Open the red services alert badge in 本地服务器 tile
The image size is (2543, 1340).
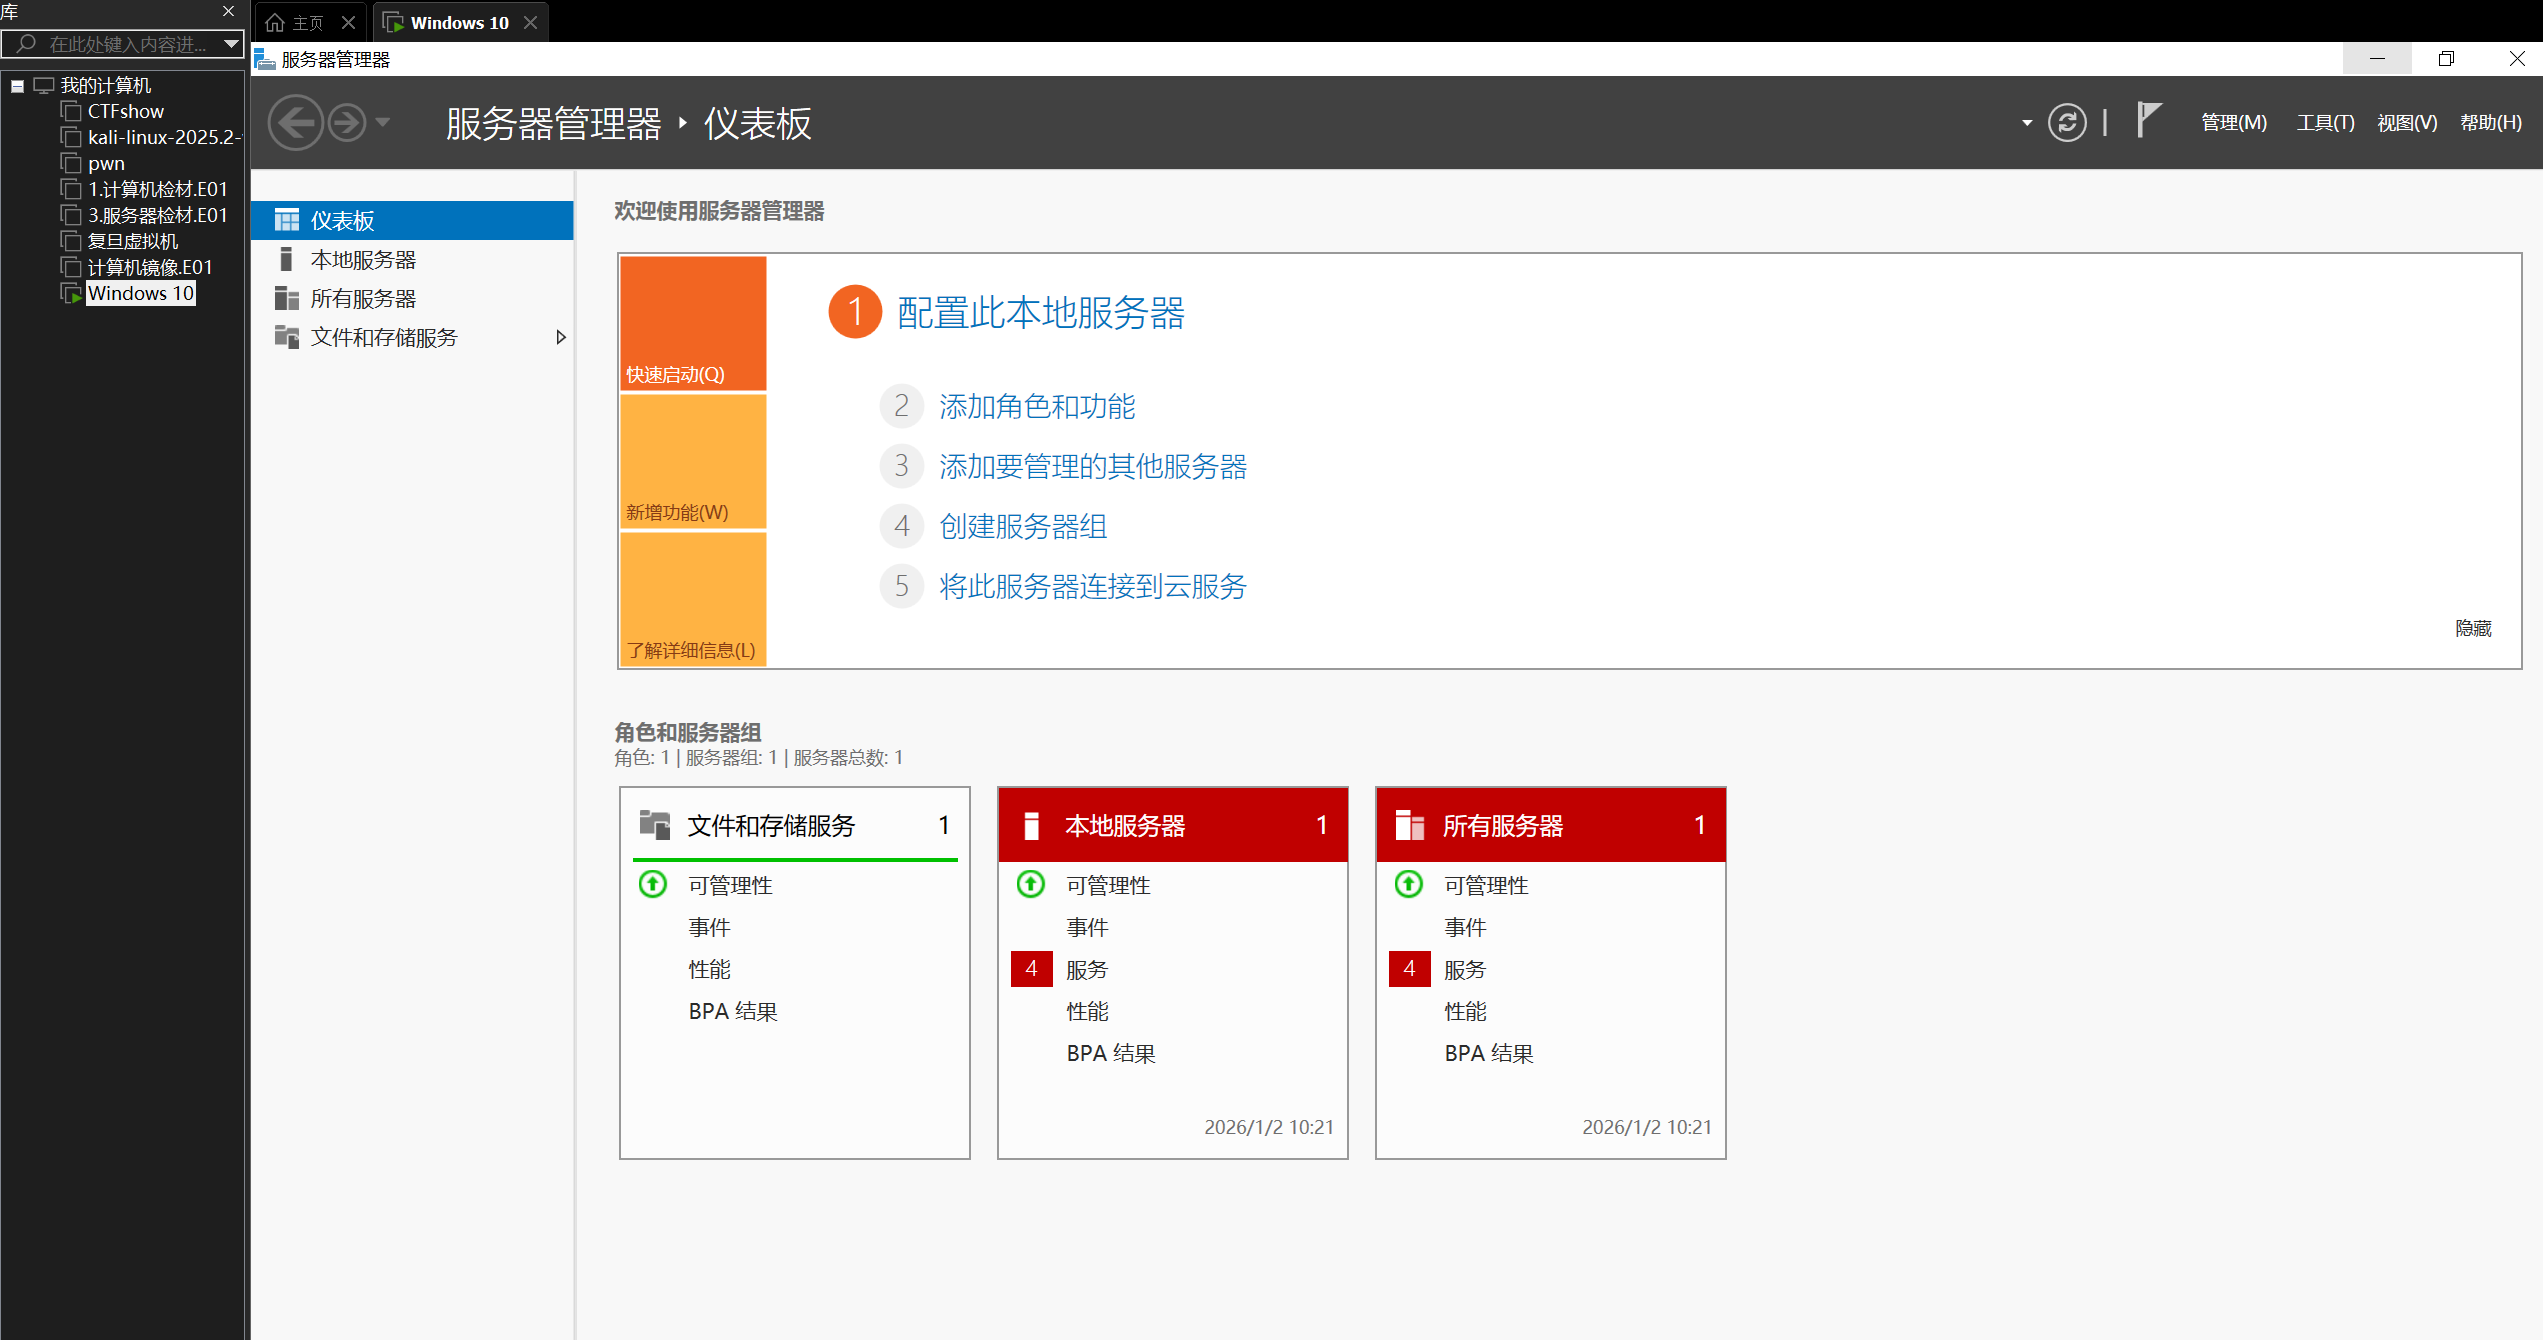1031,969
